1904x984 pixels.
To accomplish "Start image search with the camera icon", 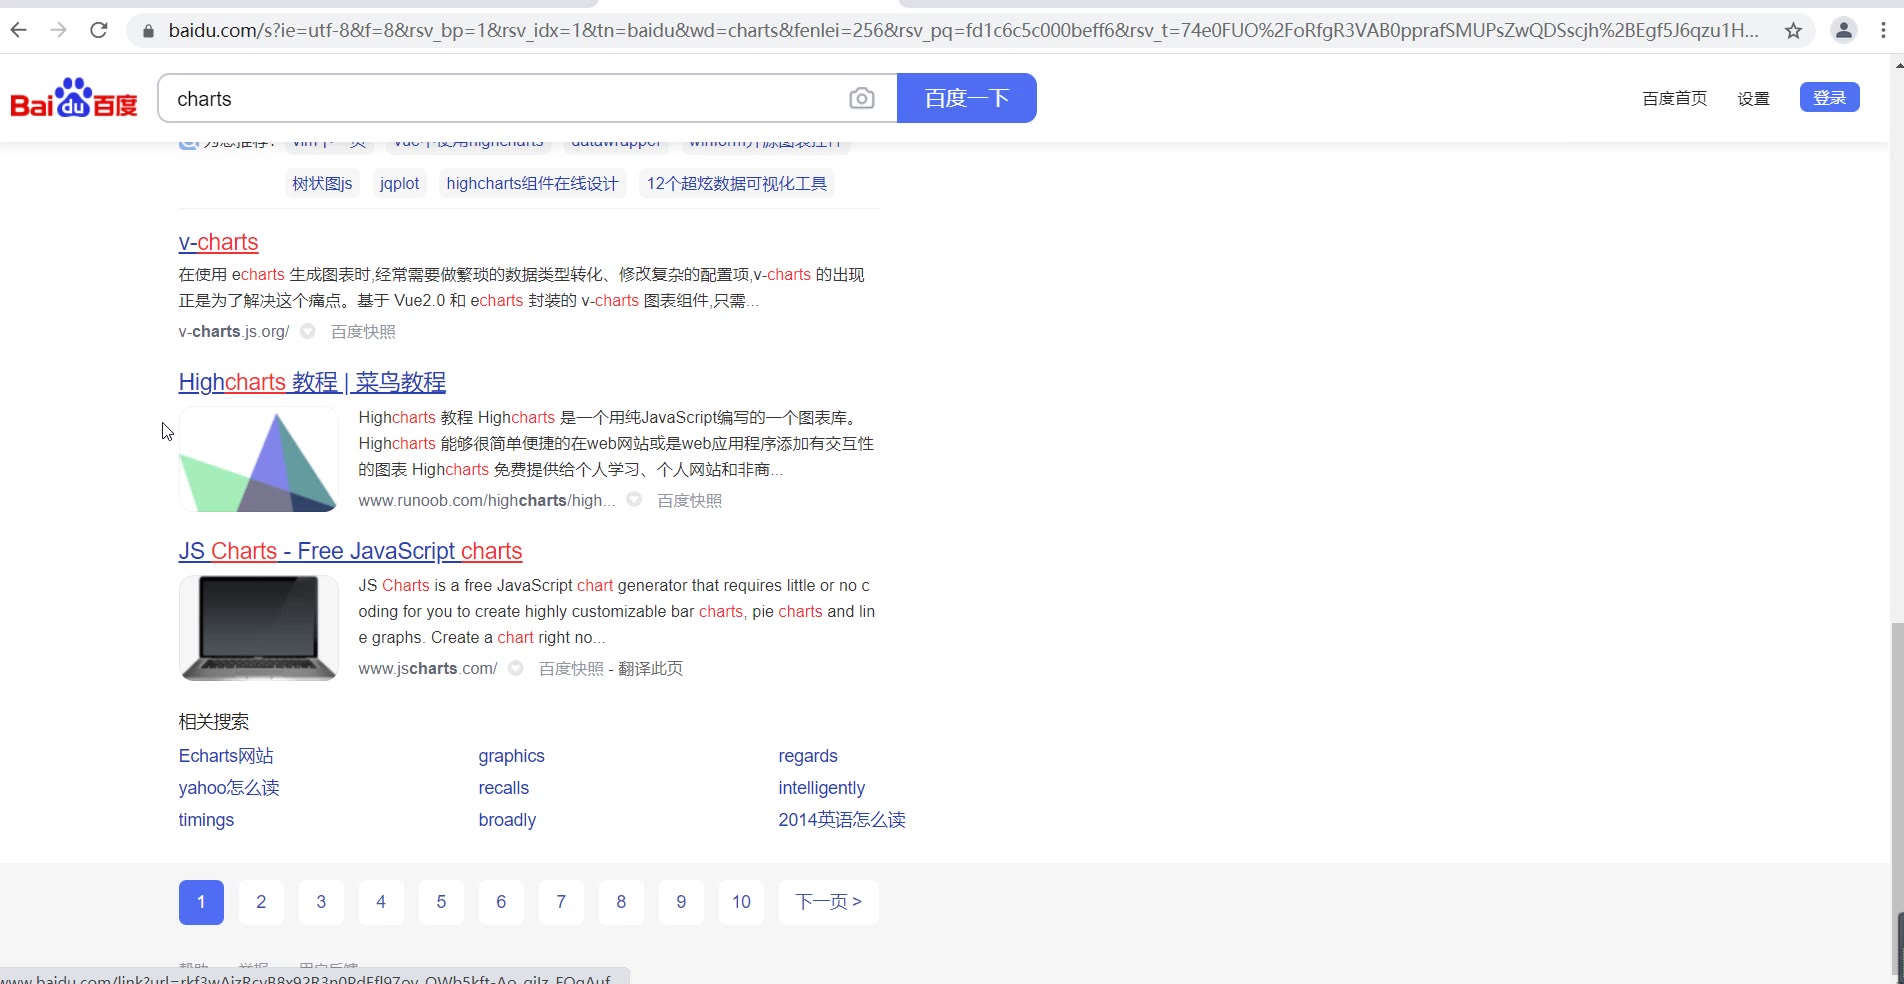I will [x=862, y=98].
